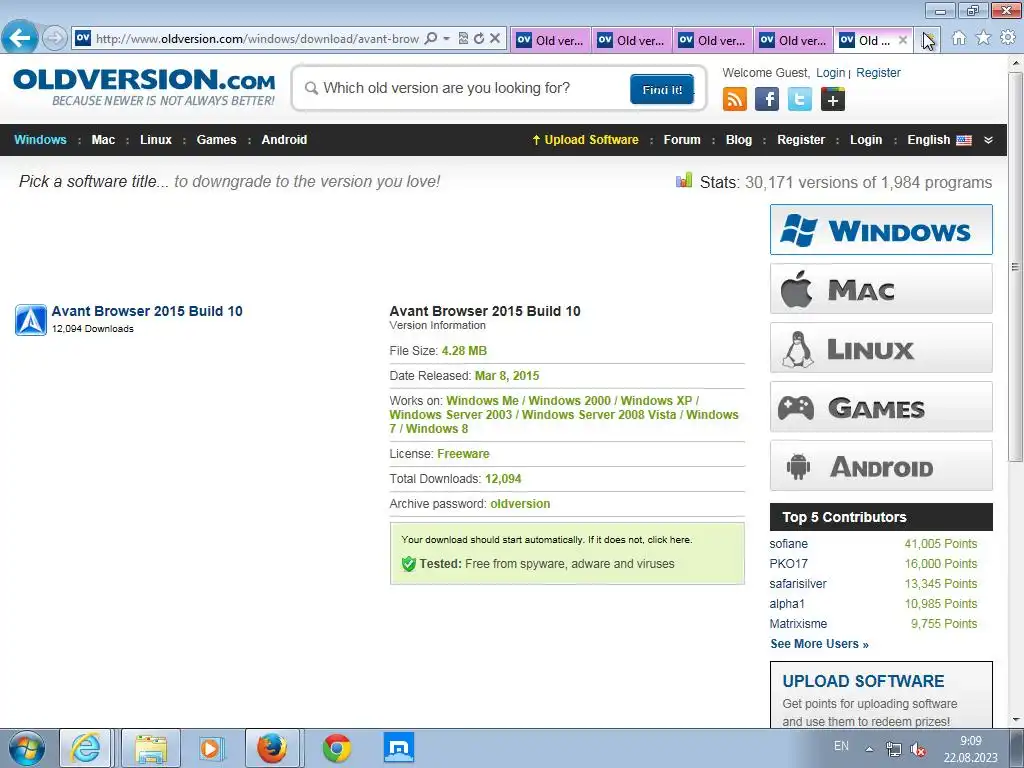Image resolution: width=1024 pixels, height=768 pixels.
Task: Click the OLDVERSION.COM logo
Action: click(x=144, y=87)
